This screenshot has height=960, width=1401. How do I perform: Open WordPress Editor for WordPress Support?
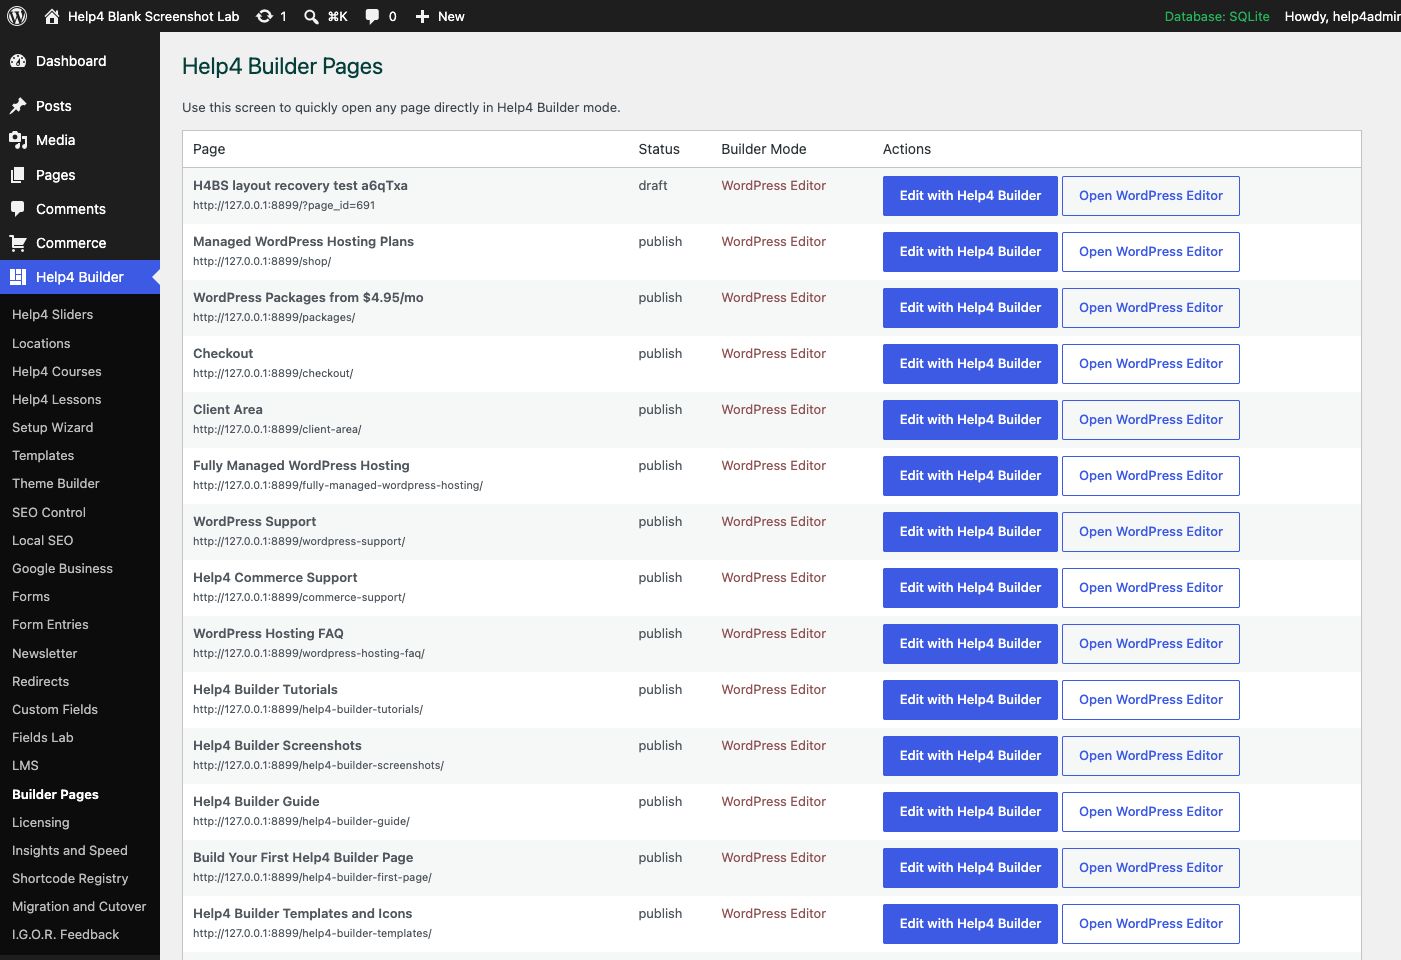(x=1151, y=532)
